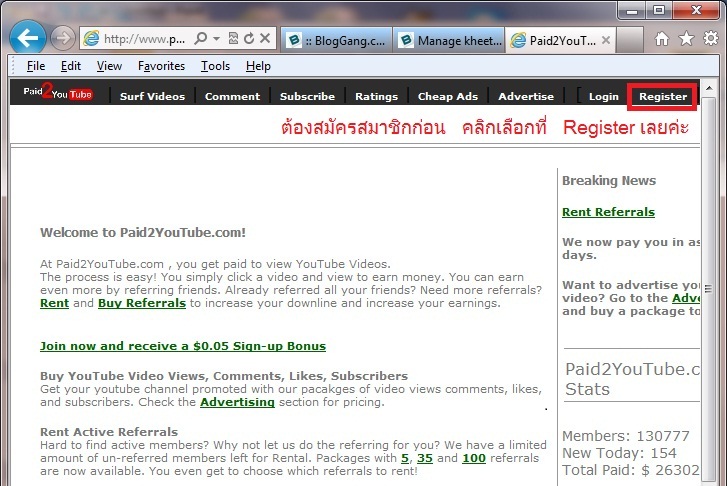The image size is (727, 486).
Task: Click the Rent link in the welcome text
Action: [54, 303]
